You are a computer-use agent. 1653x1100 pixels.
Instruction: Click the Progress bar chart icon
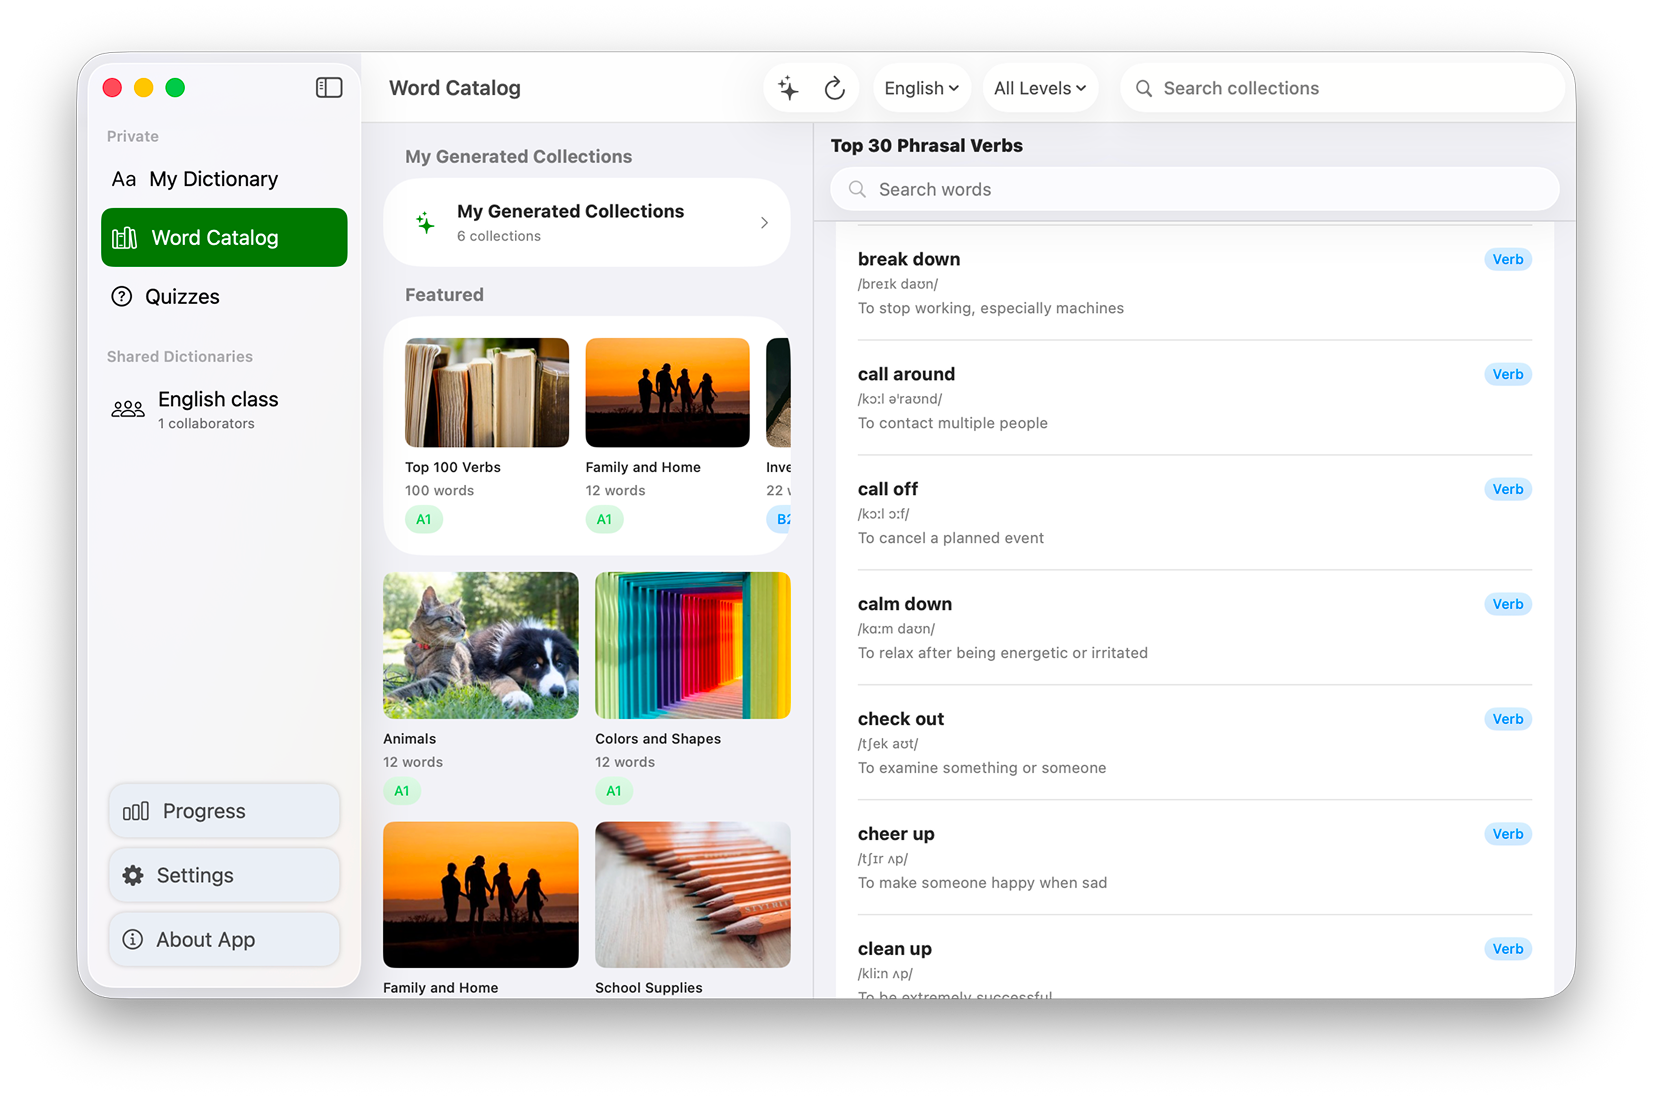[x=136, y=811]
